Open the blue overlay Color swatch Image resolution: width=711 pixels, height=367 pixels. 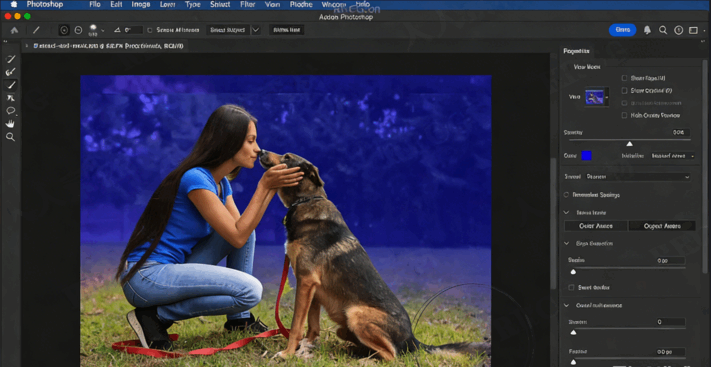click(586, 156)
